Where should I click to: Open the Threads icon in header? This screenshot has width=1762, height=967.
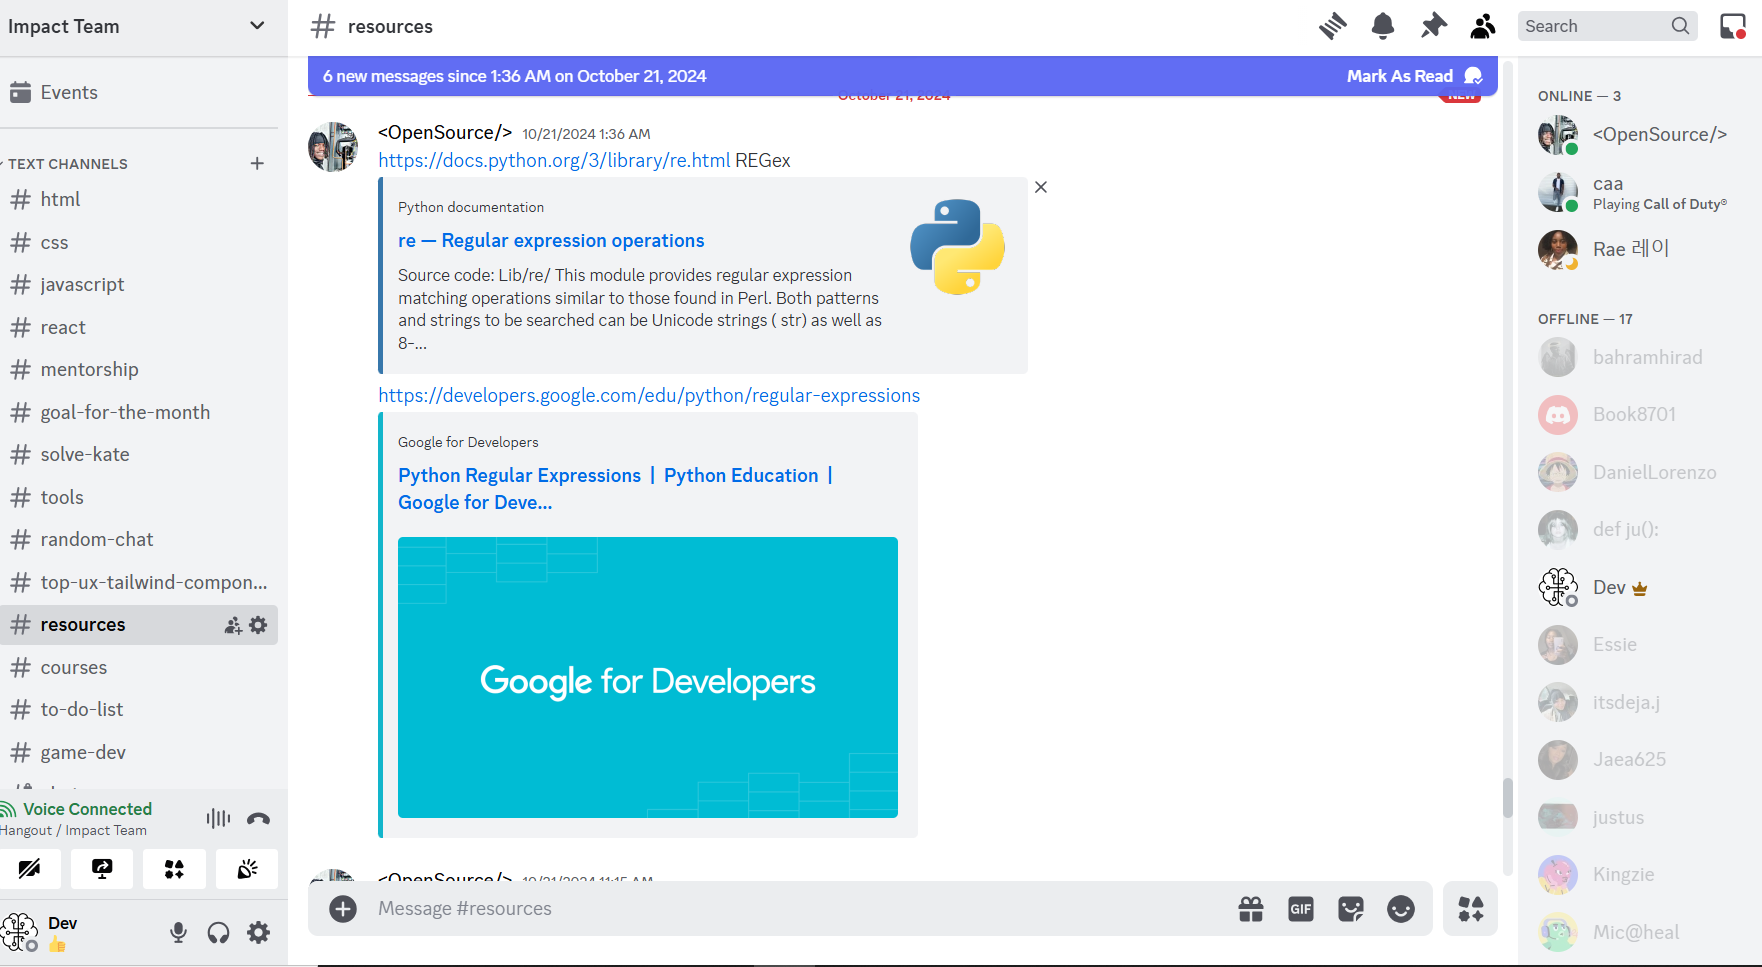coord(1332,26)
